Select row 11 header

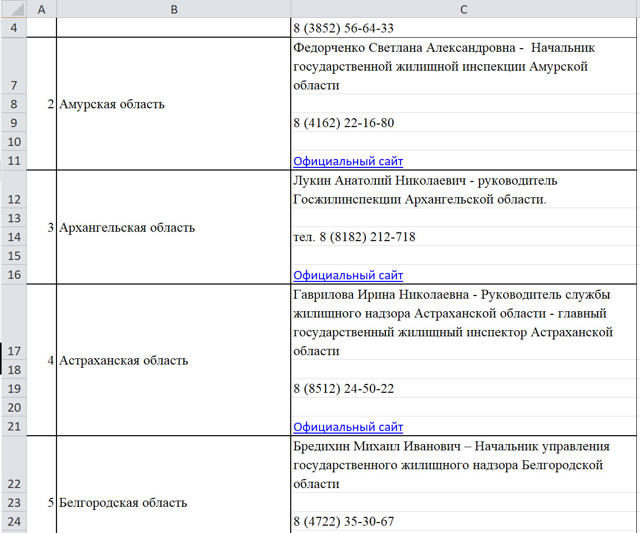coord(14,160)
